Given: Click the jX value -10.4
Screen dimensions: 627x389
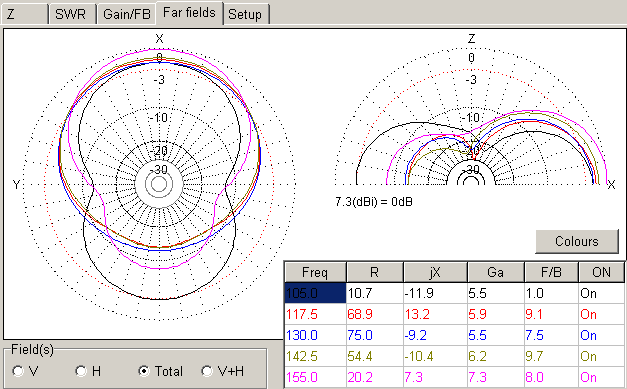Looking at the screenshot, I should (x=435, y=356).
